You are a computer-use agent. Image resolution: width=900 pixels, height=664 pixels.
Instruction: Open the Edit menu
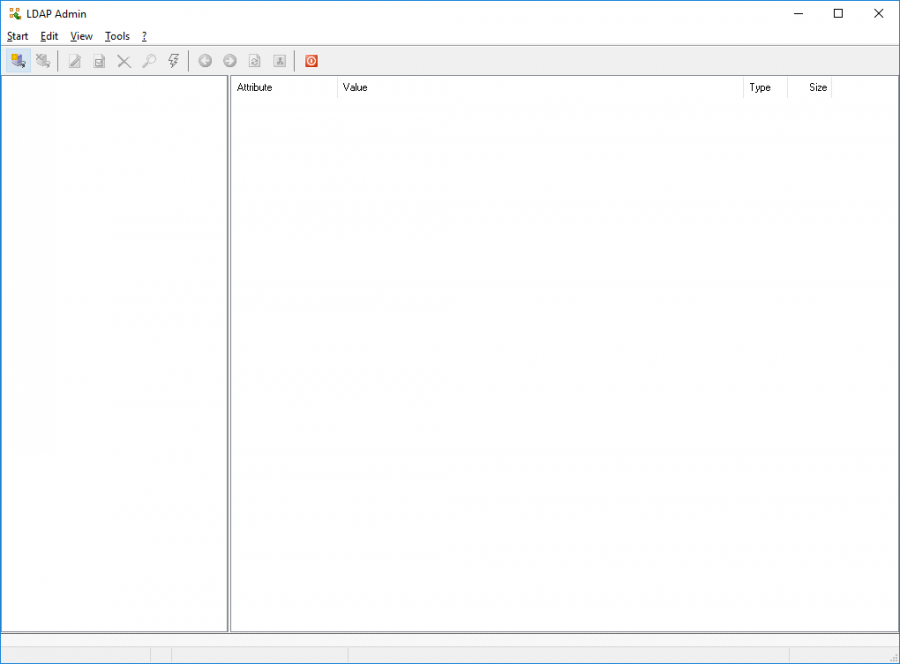[49, 36]
